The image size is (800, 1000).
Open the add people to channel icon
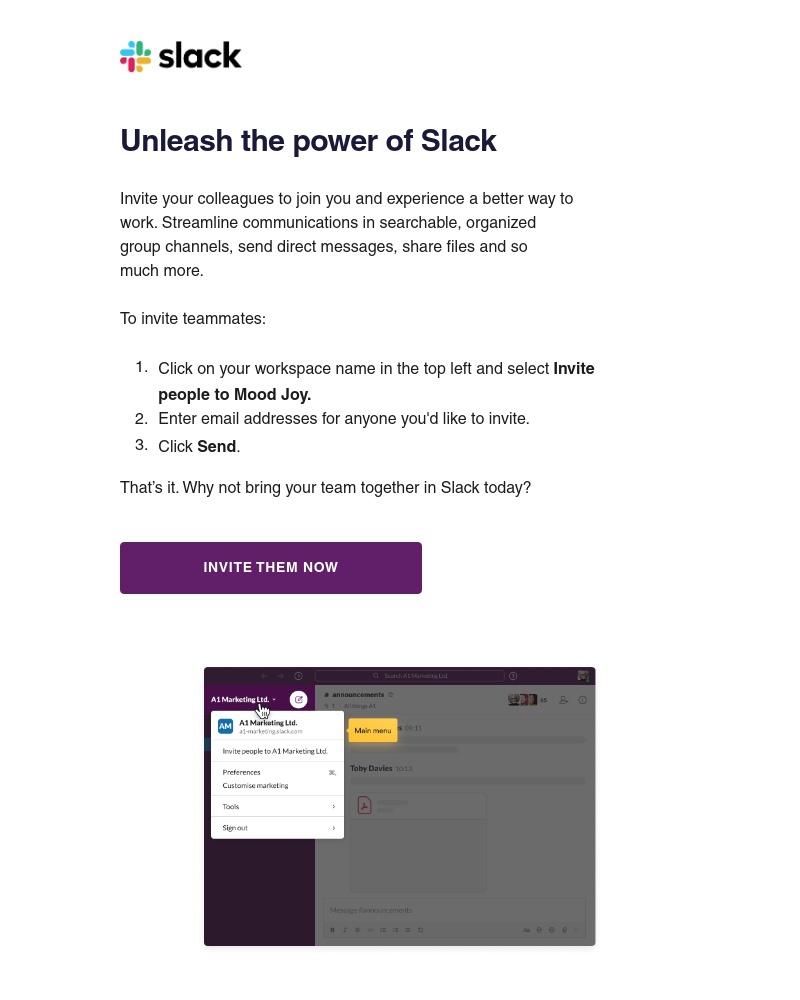pyautogui.click(x=562, y=700)
